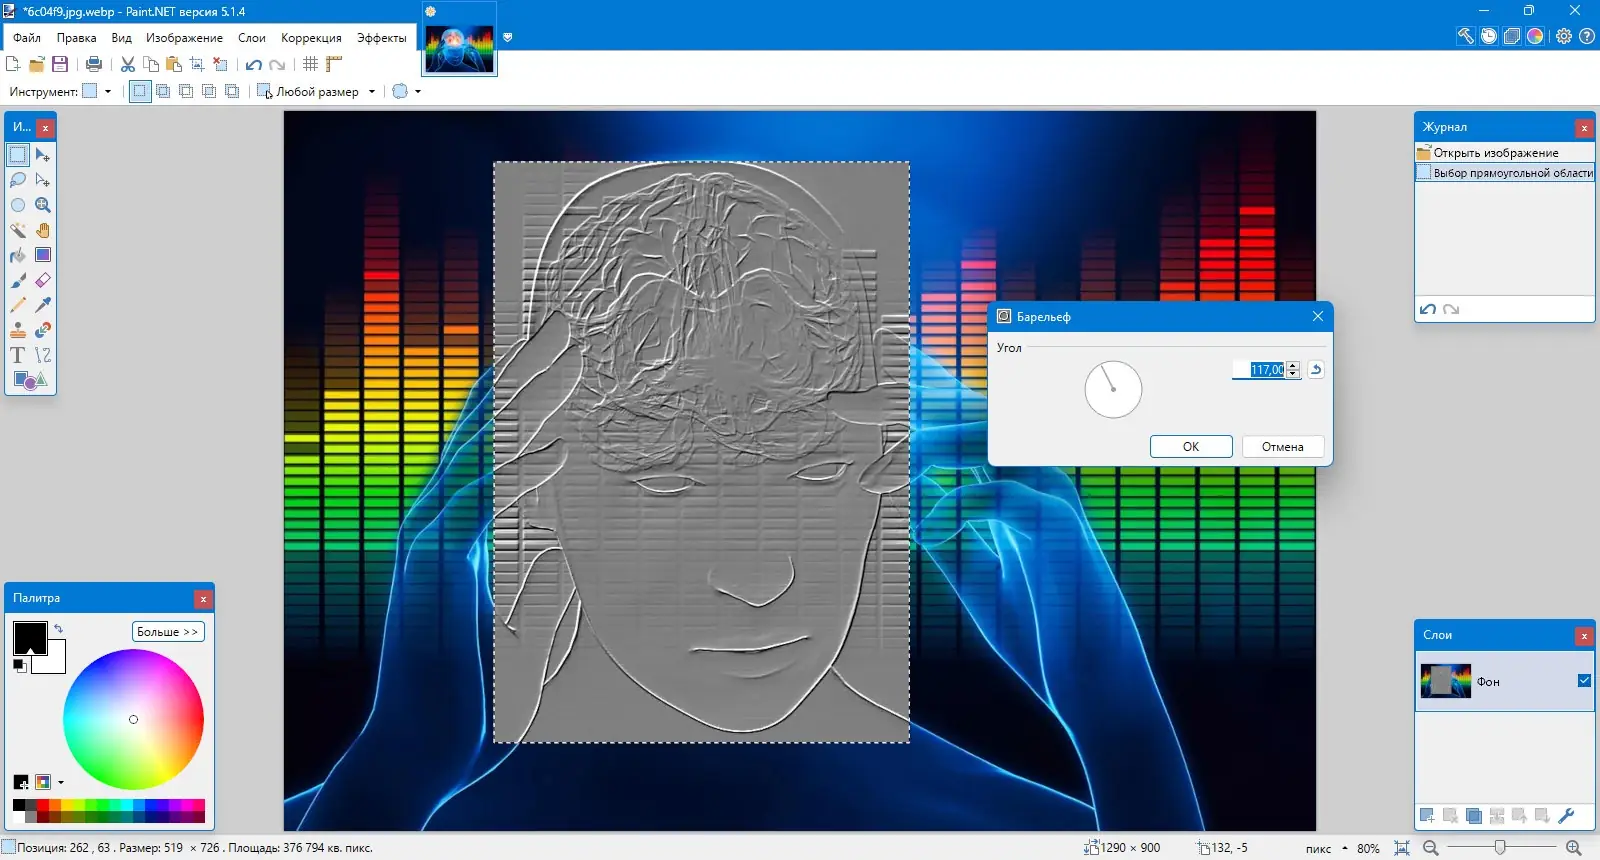Select the Magic Wand tool
The width and height of the screenshot is (1600, 860).
[18, 230]
